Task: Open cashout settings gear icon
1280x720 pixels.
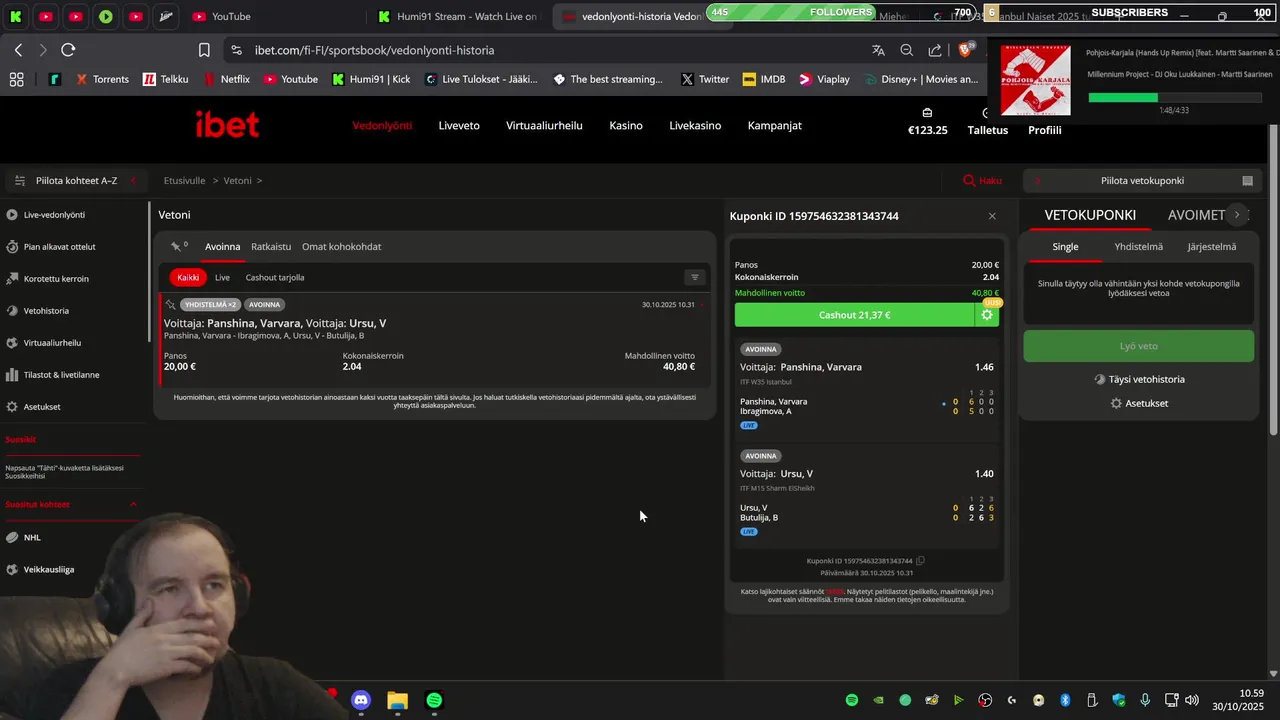Action: (987, 315)
